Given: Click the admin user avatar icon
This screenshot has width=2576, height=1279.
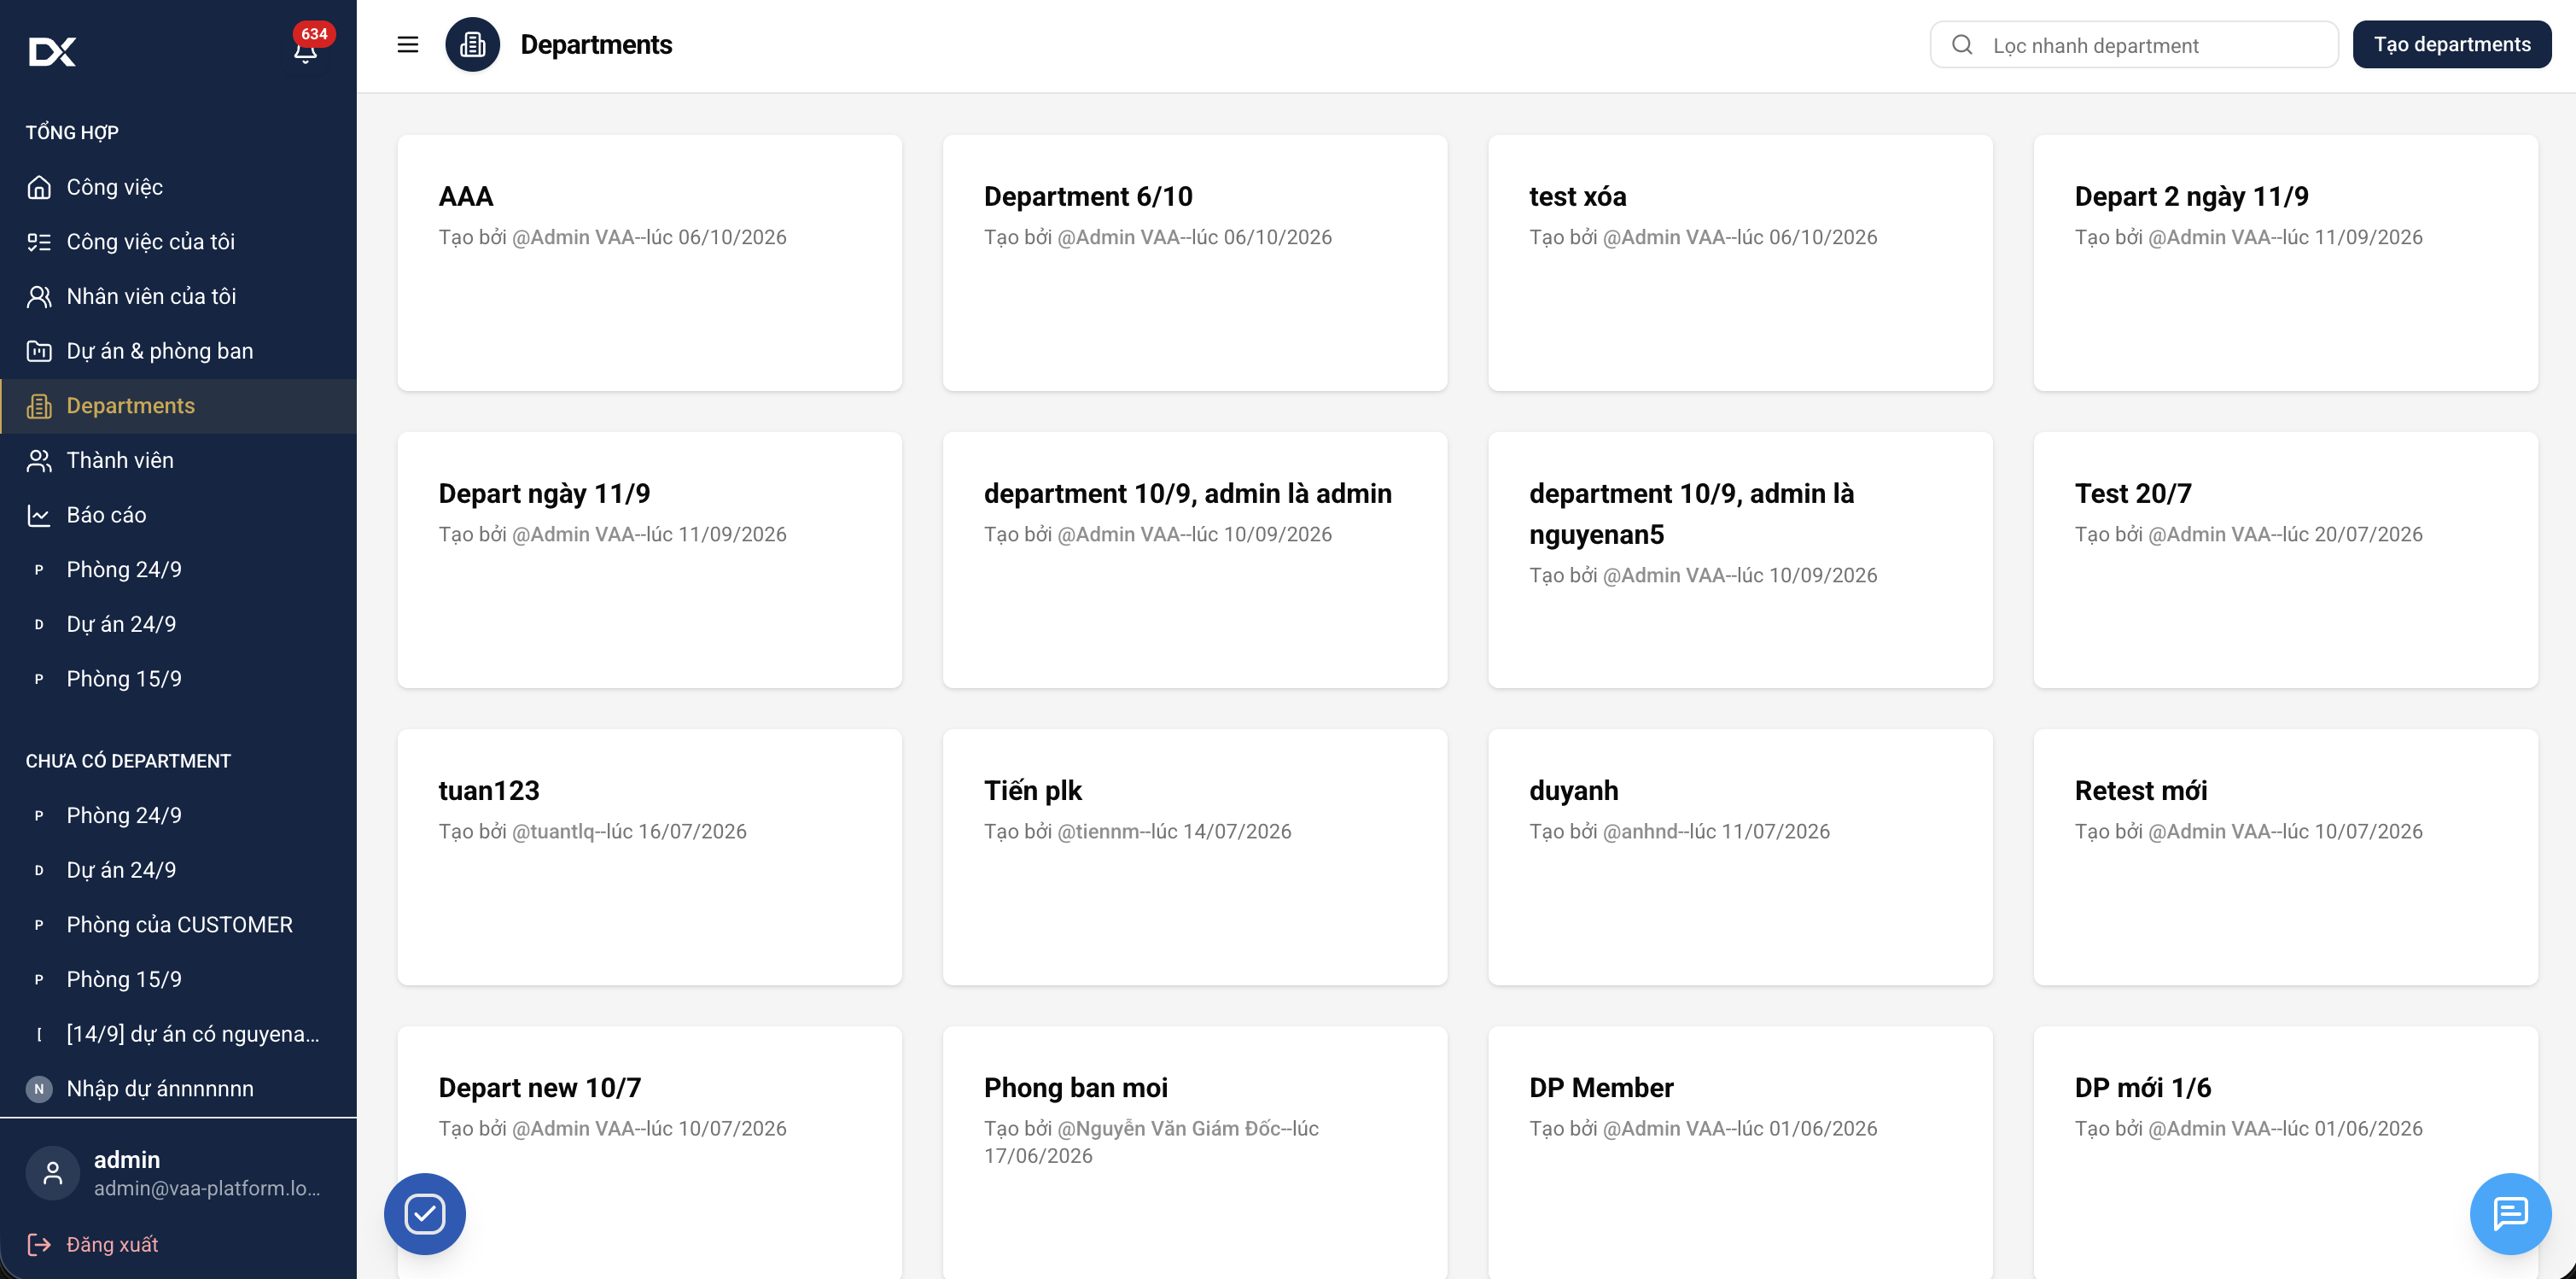Looking at the screenshot, I should [53, 1173].
